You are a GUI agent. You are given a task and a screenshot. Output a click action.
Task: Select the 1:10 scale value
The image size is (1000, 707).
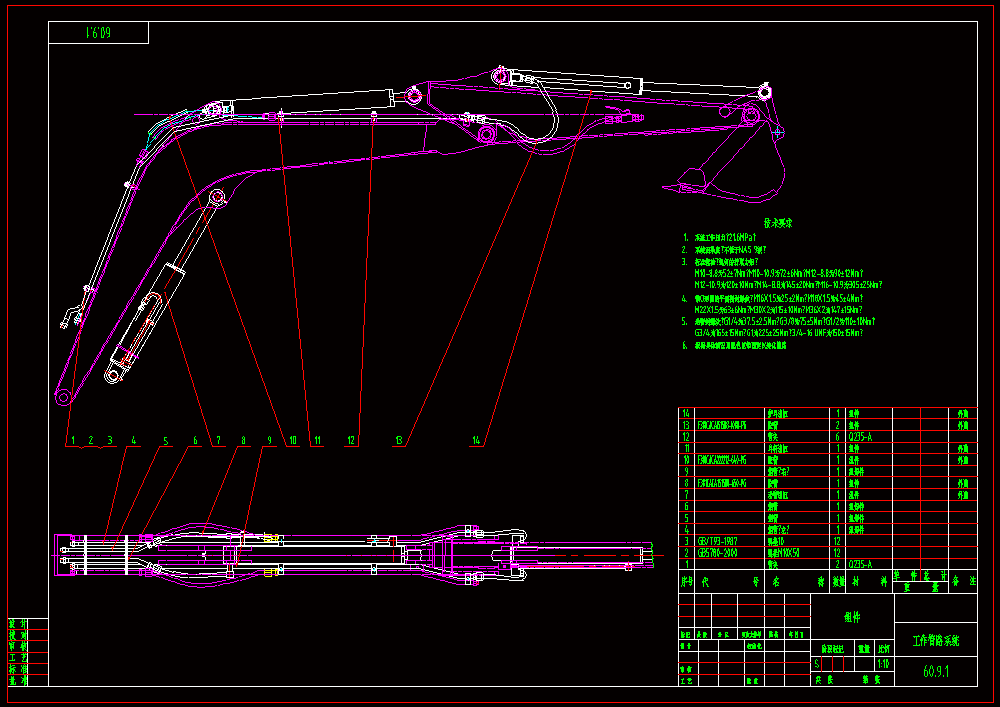click(883, 664)
